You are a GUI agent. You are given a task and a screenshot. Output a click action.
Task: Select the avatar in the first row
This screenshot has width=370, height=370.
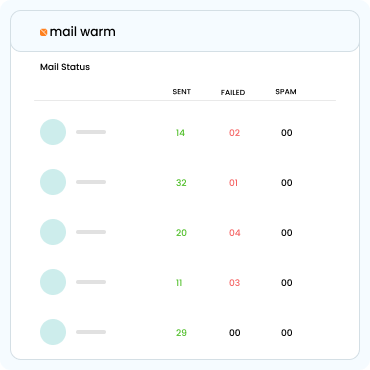(x=53, y=132)
